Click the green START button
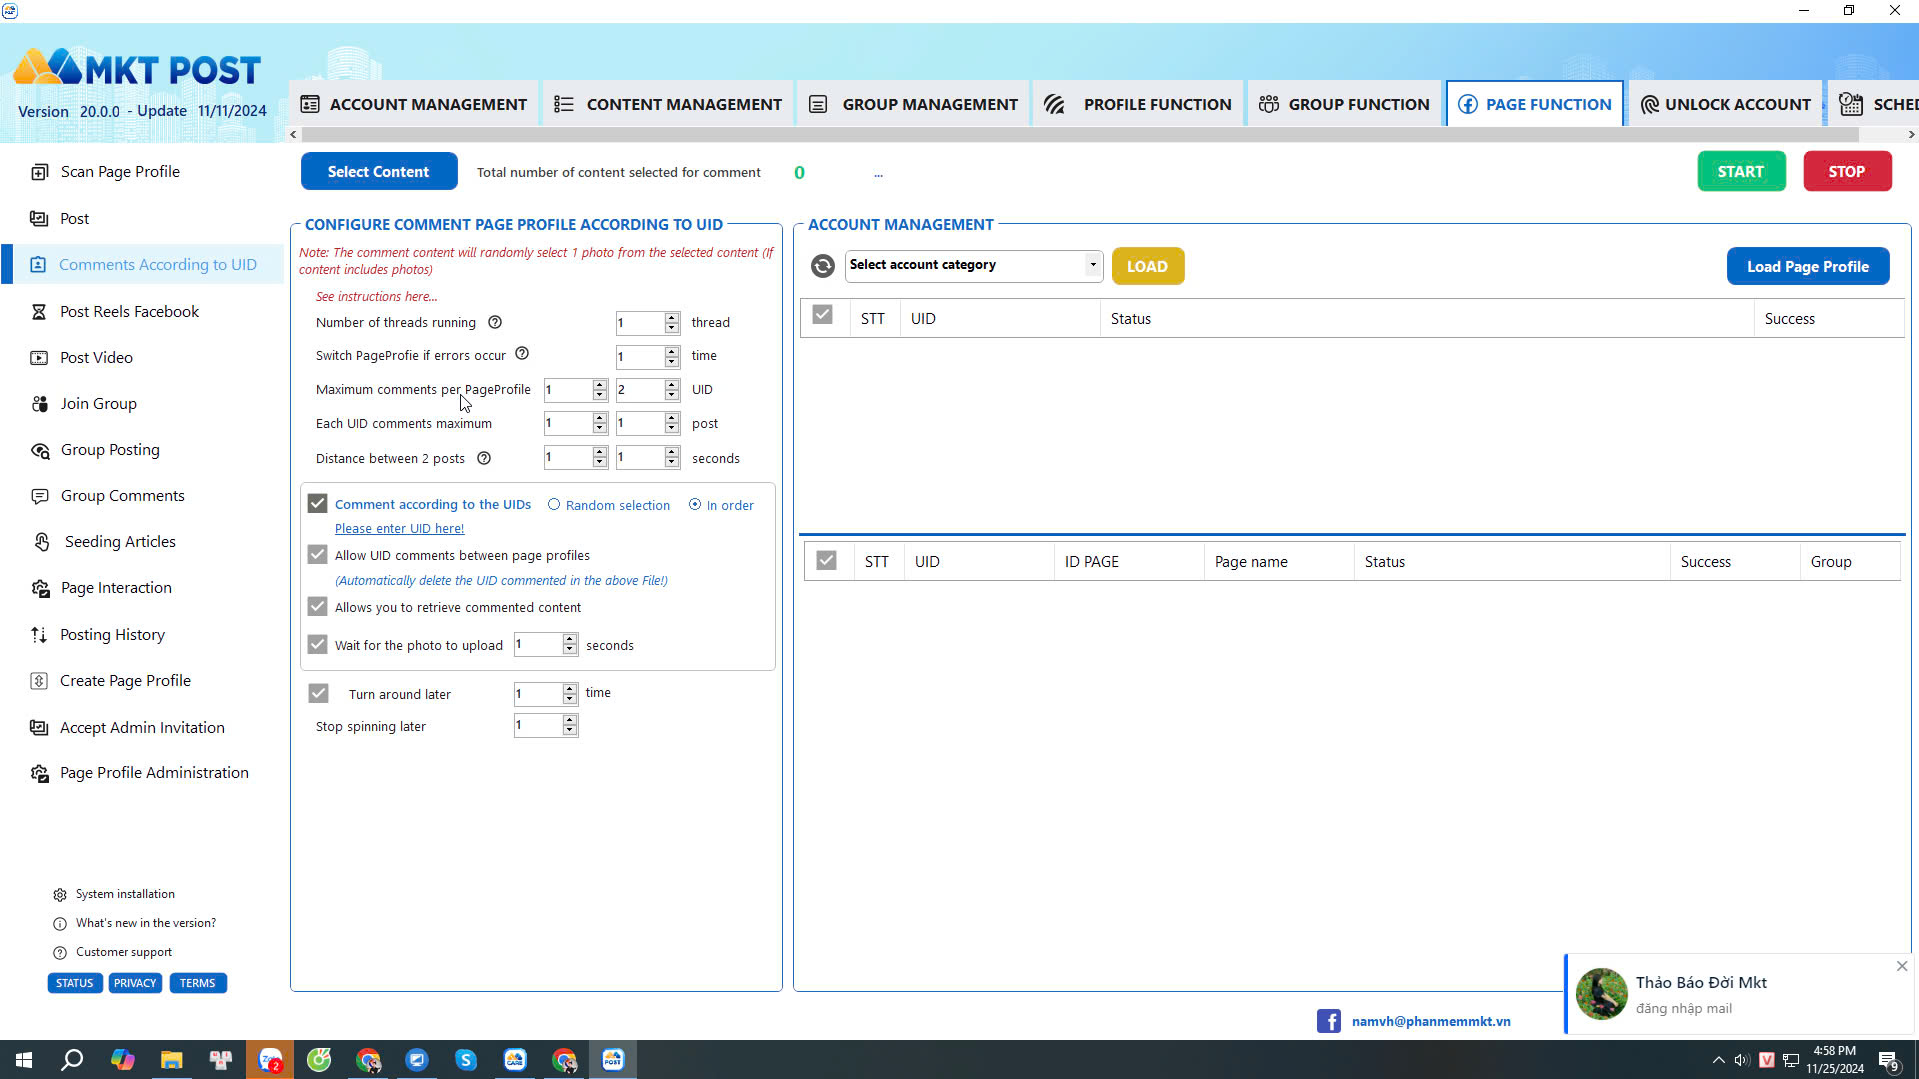 (1741, 171)
